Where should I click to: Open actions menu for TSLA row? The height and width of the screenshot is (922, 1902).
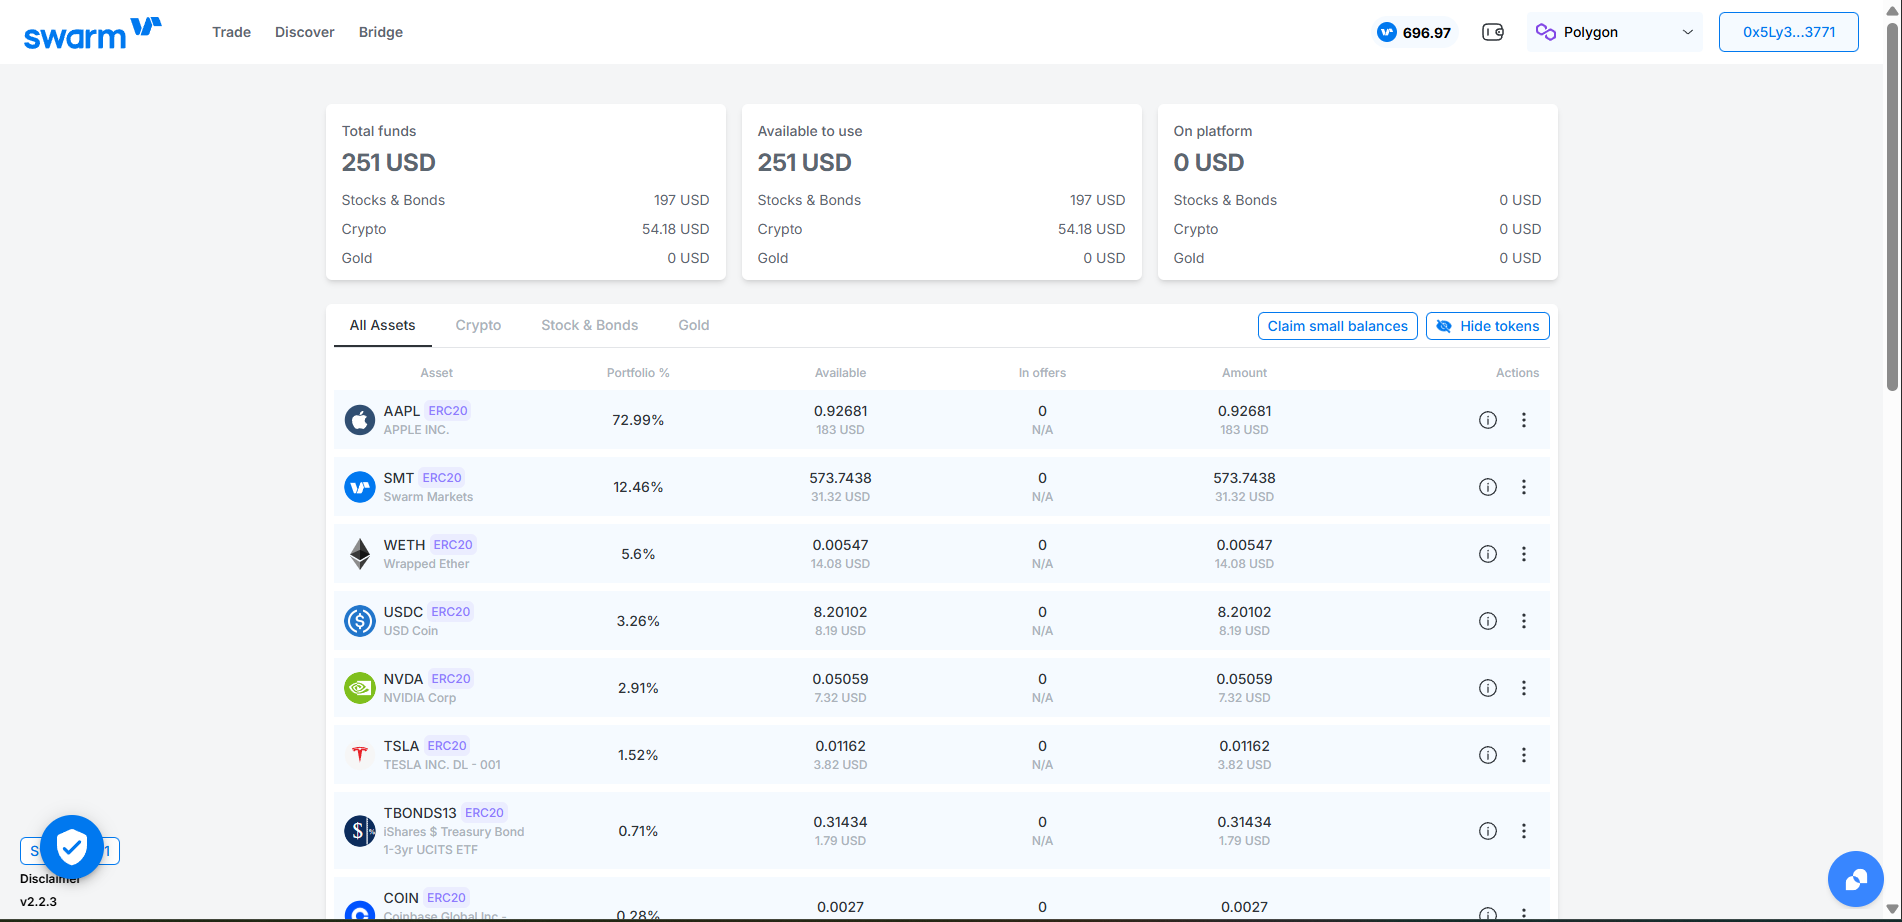pyautogui.click(x=1523, y=755)
